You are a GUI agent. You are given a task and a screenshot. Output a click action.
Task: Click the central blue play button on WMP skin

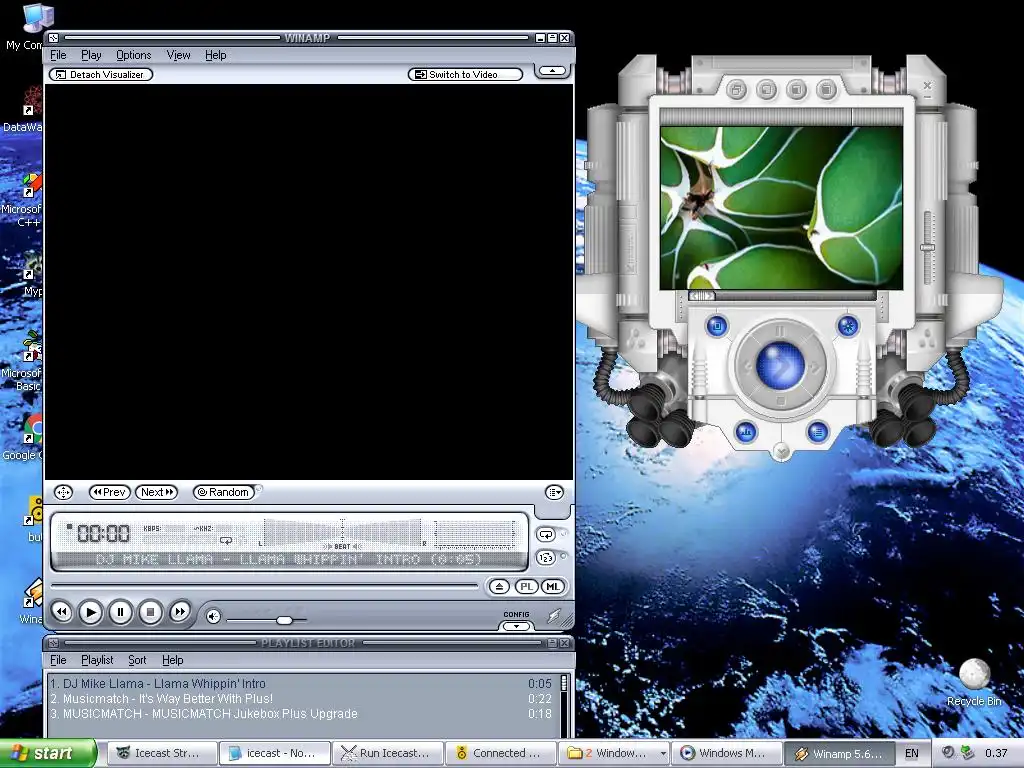click(780, 366)
